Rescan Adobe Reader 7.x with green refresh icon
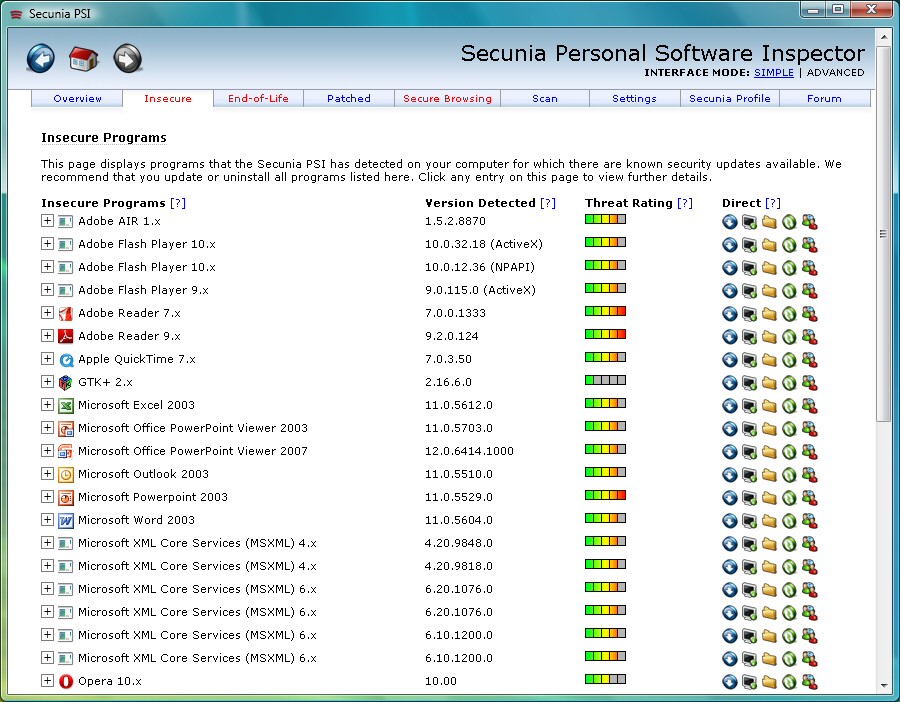Screen dimensions: 900x702 point(789,313)
